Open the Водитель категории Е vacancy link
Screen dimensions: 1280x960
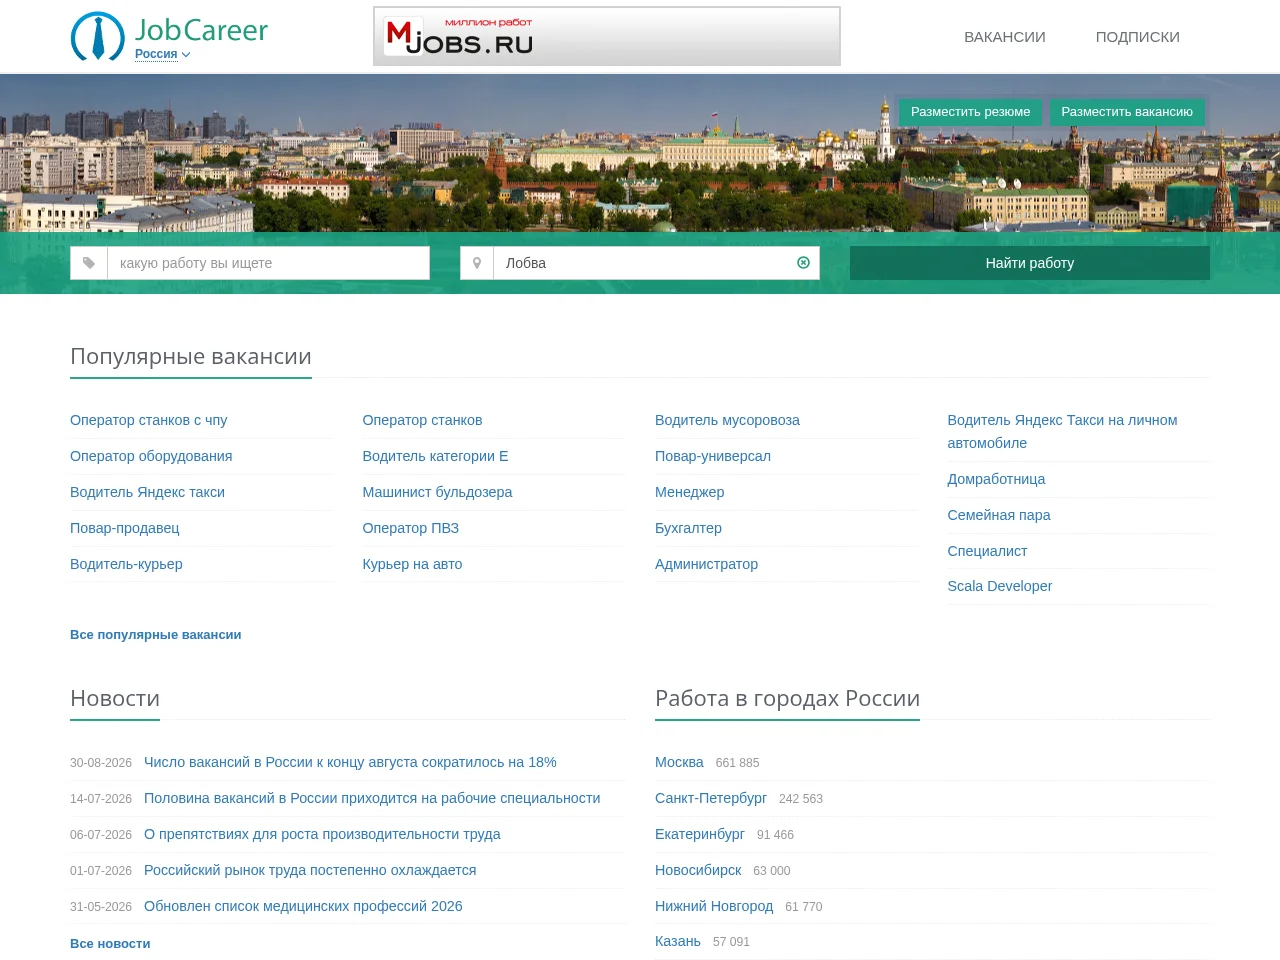[435, 456]
